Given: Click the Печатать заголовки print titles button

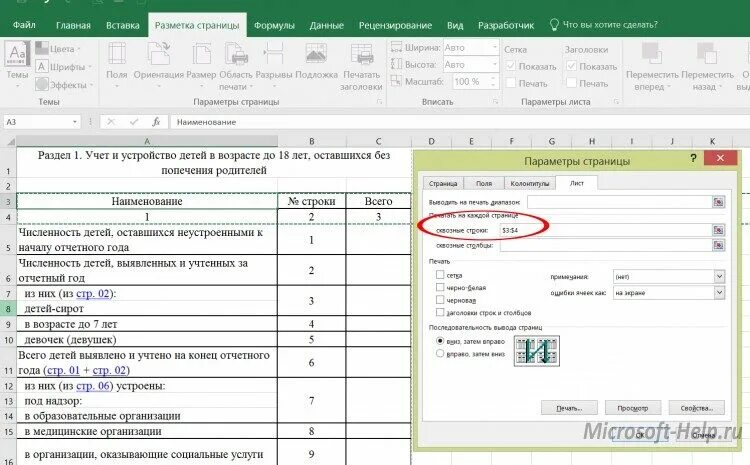Looking at the screenshot, I should tap(361, 66).
